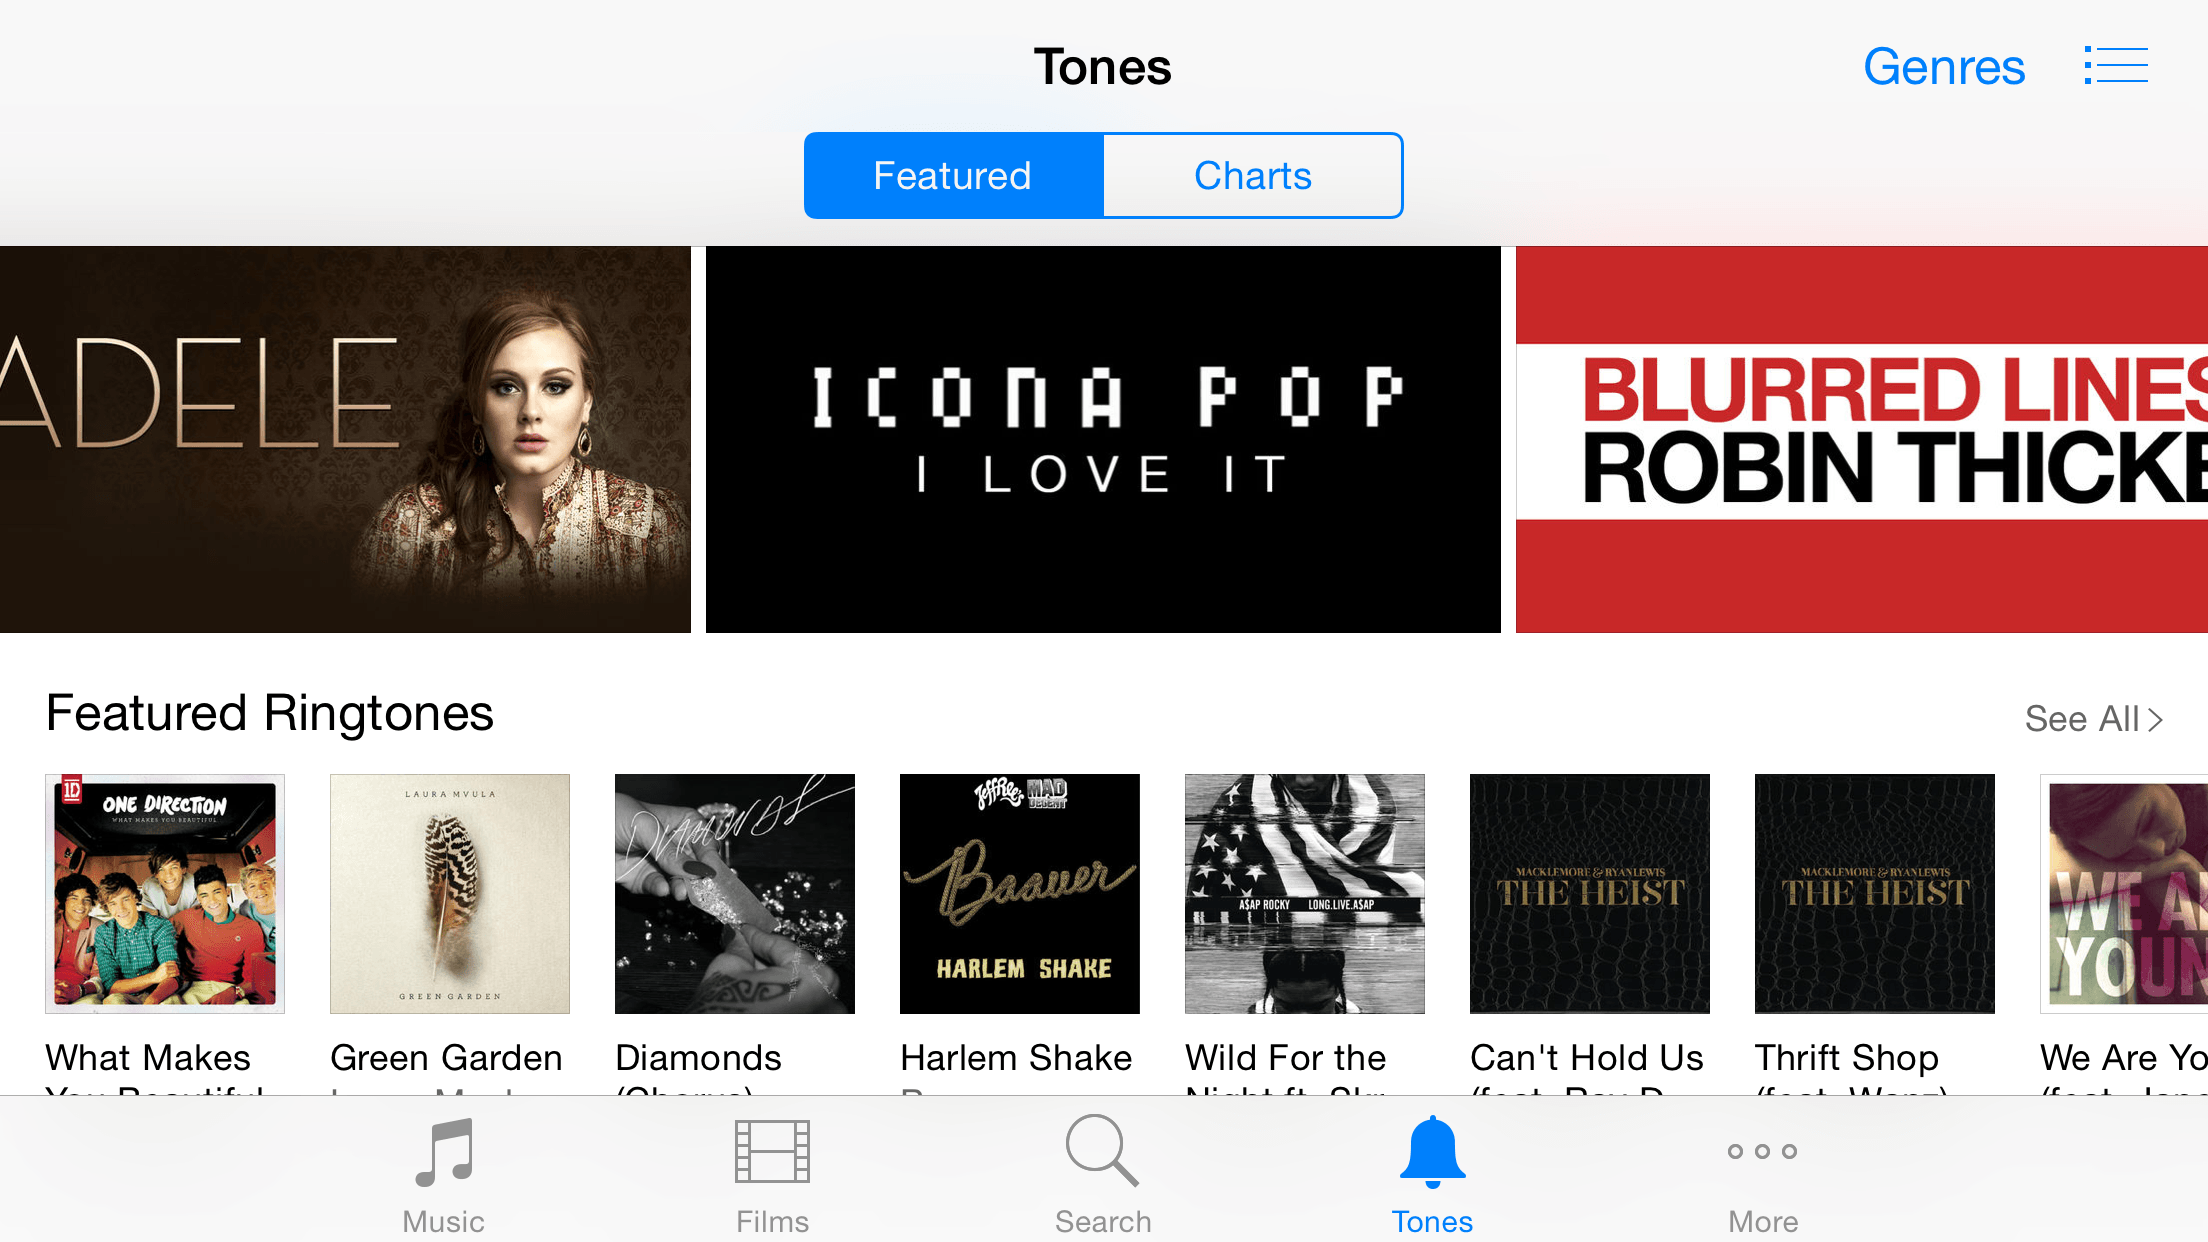Tap the Genres icon in top right

(x=1941, y=67)
